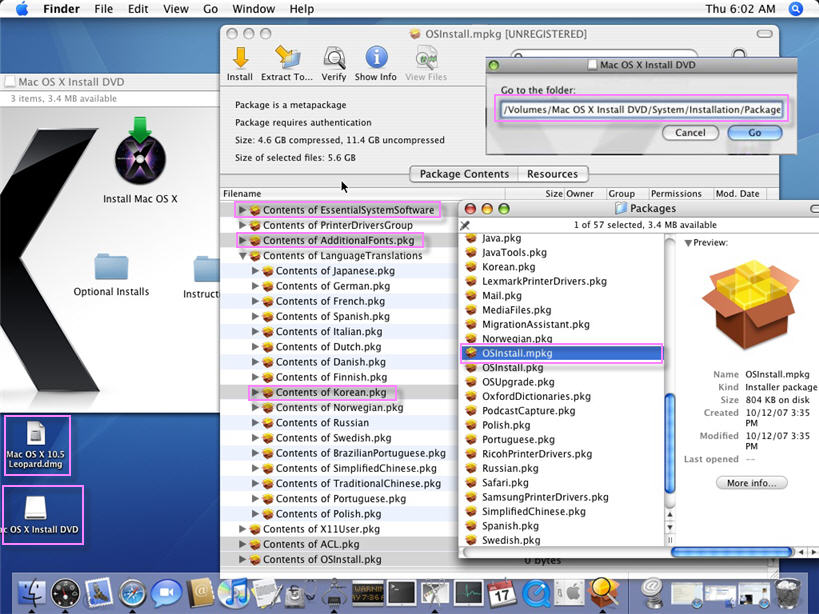Viewport: 819px width, 614px height.
Task: Select the Mac OS X Install DVD drive icon
Action: pos(36,515)
